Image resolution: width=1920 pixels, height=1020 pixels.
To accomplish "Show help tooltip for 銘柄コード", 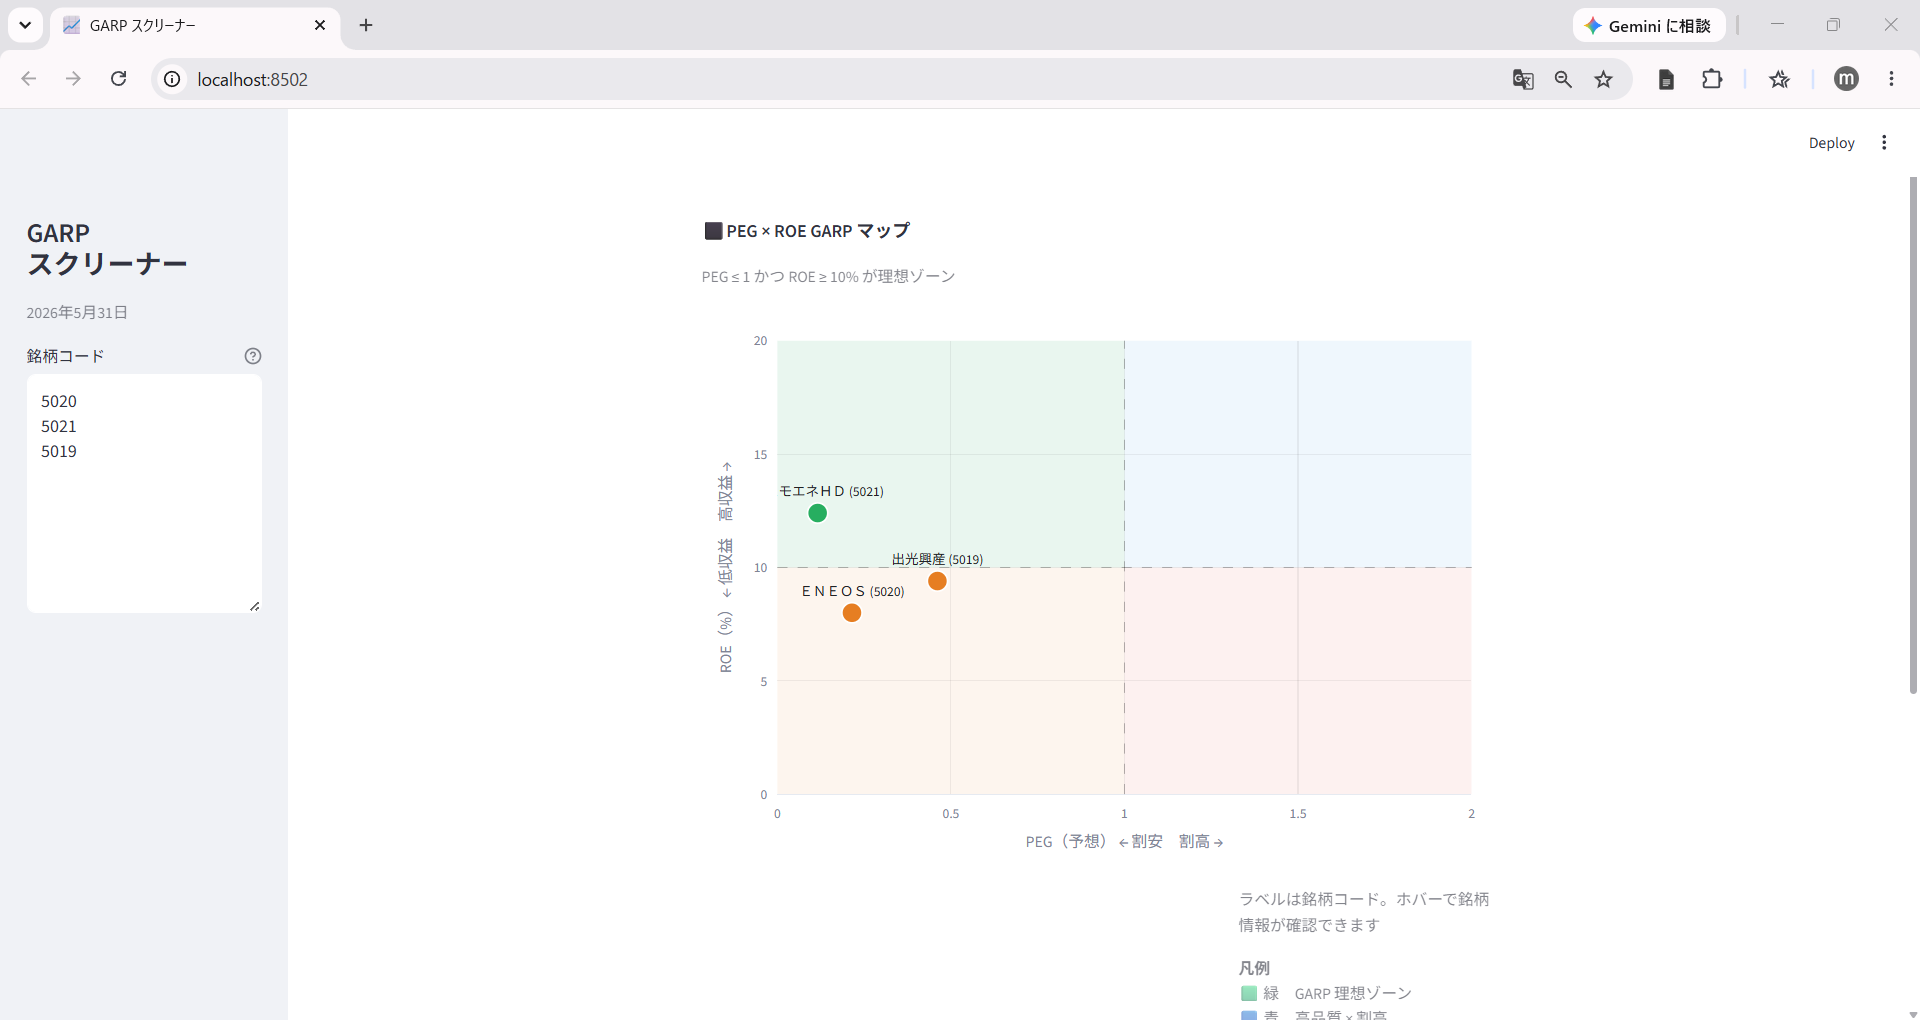I will 253,356.
